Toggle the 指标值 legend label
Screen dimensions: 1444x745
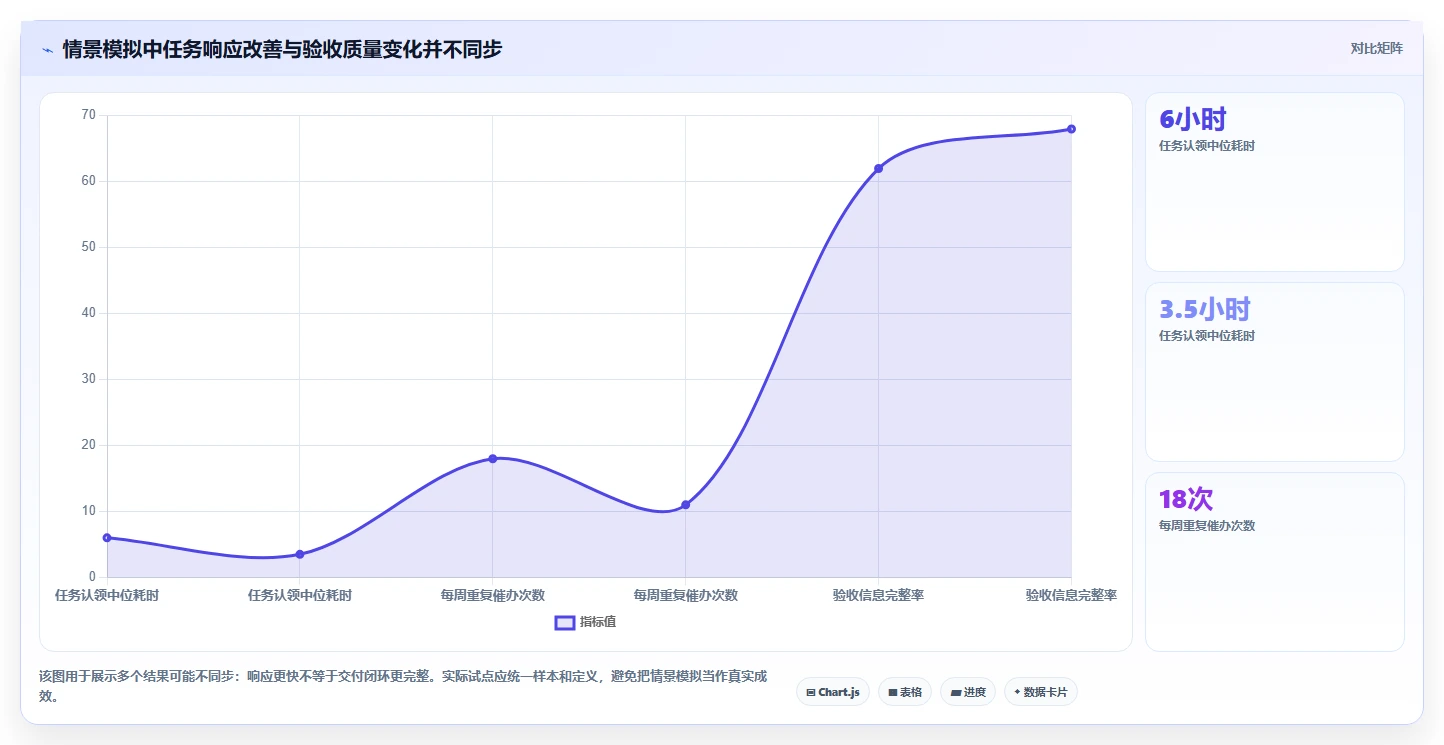(598, 622)
